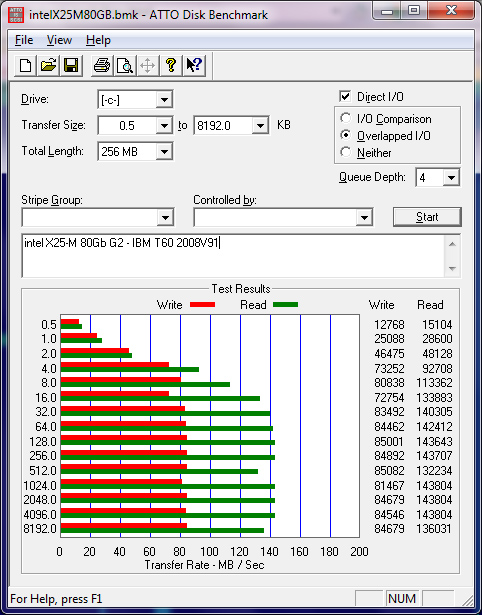Click the write value 12768

click(389, 325)
